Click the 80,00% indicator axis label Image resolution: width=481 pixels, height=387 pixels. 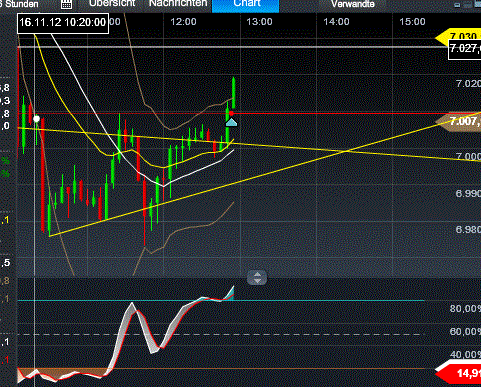[465, 309]
